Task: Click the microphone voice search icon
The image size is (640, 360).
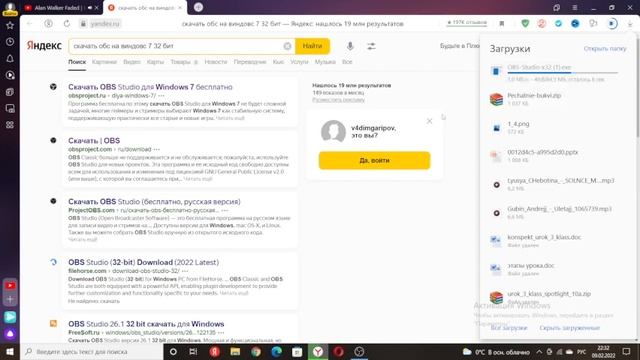Action: (x=350, y=46)
